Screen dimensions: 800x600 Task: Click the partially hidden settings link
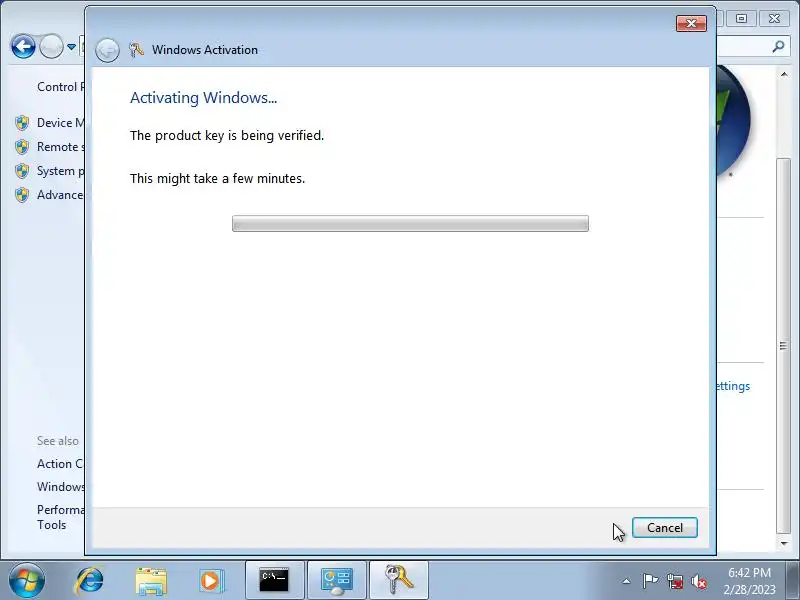click(x=734, y=386)
